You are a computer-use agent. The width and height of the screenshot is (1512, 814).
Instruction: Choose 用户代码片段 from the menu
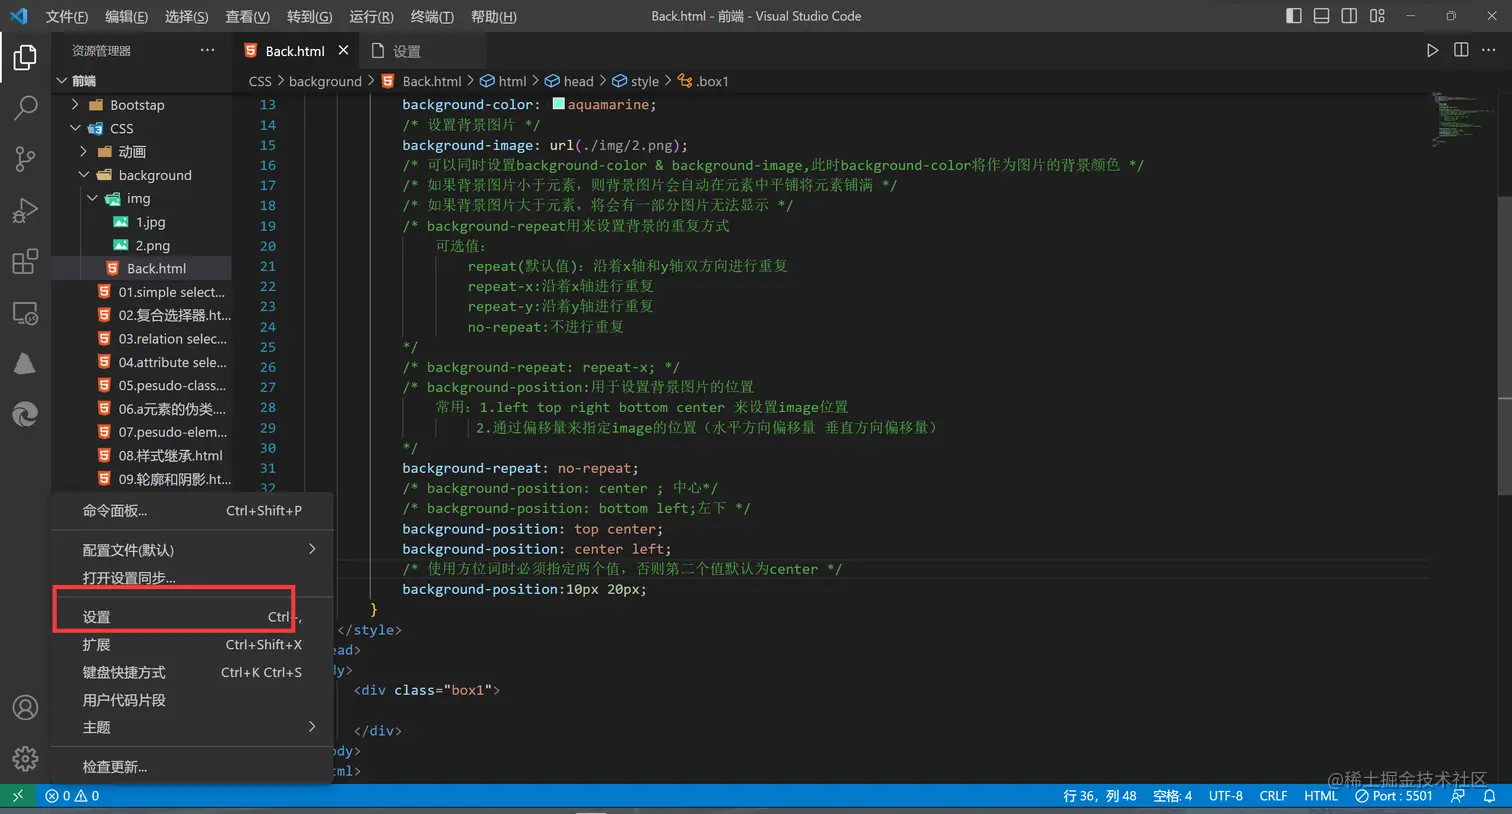tap(192, 700)
